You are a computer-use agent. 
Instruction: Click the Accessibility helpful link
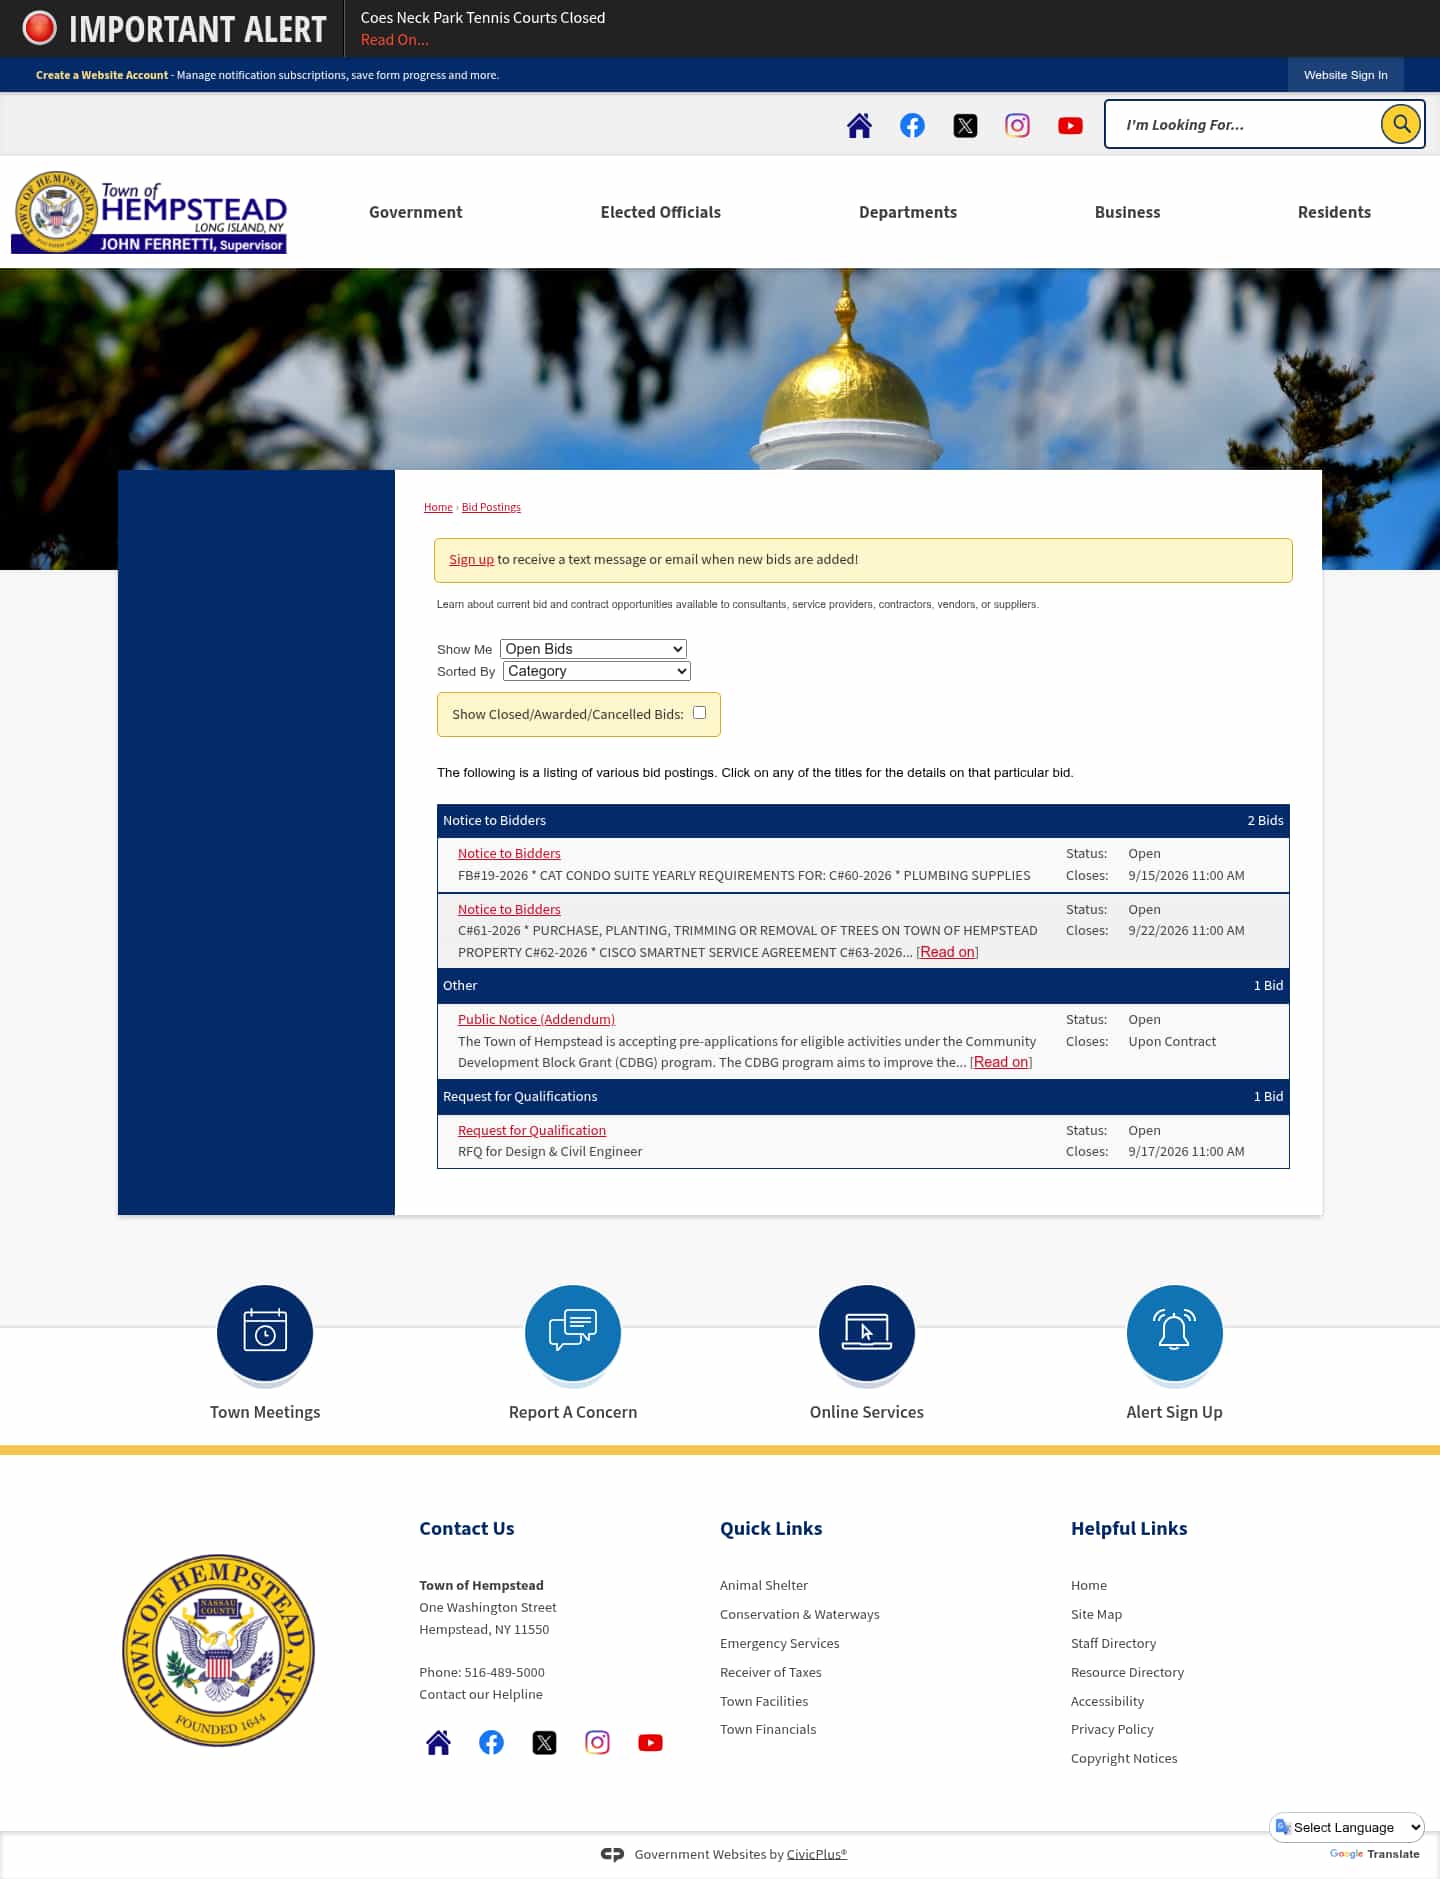1107,1701
